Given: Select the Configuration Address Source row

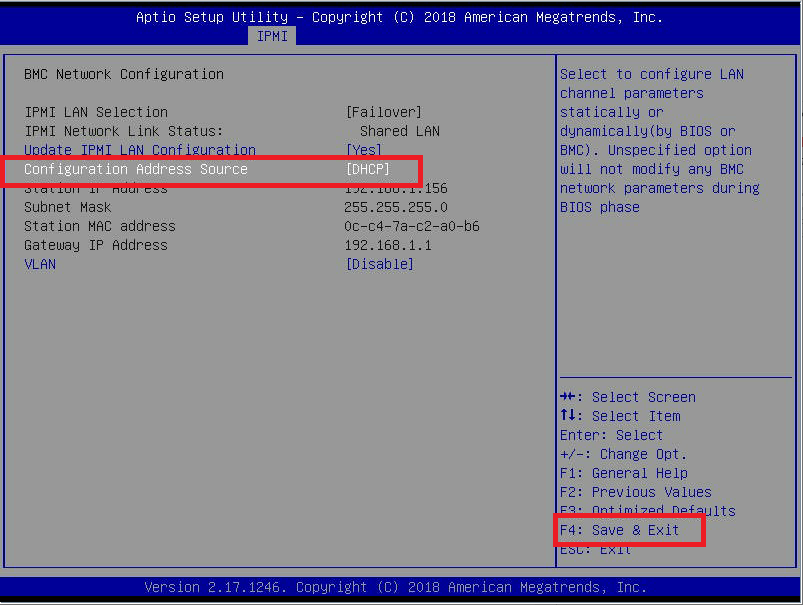Looking at the screenshot, I should pyautogui.click(x=136, y=169).
